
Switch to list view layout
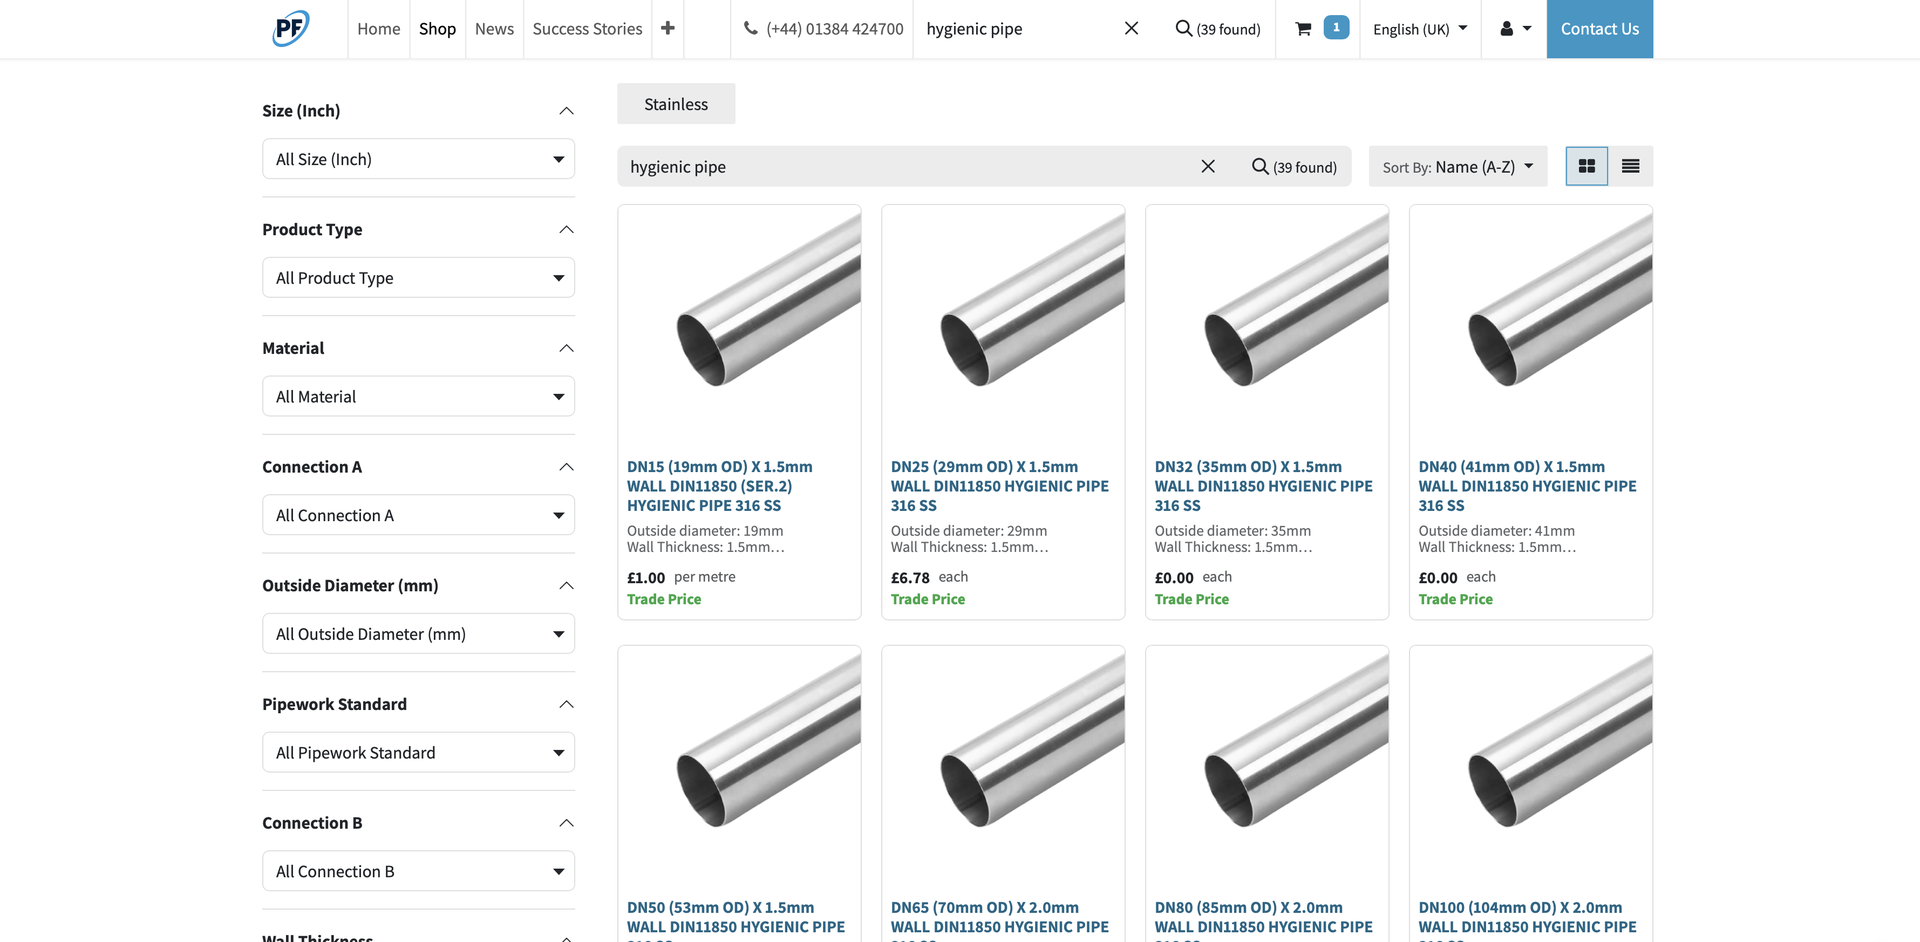tap(1630, 166)
